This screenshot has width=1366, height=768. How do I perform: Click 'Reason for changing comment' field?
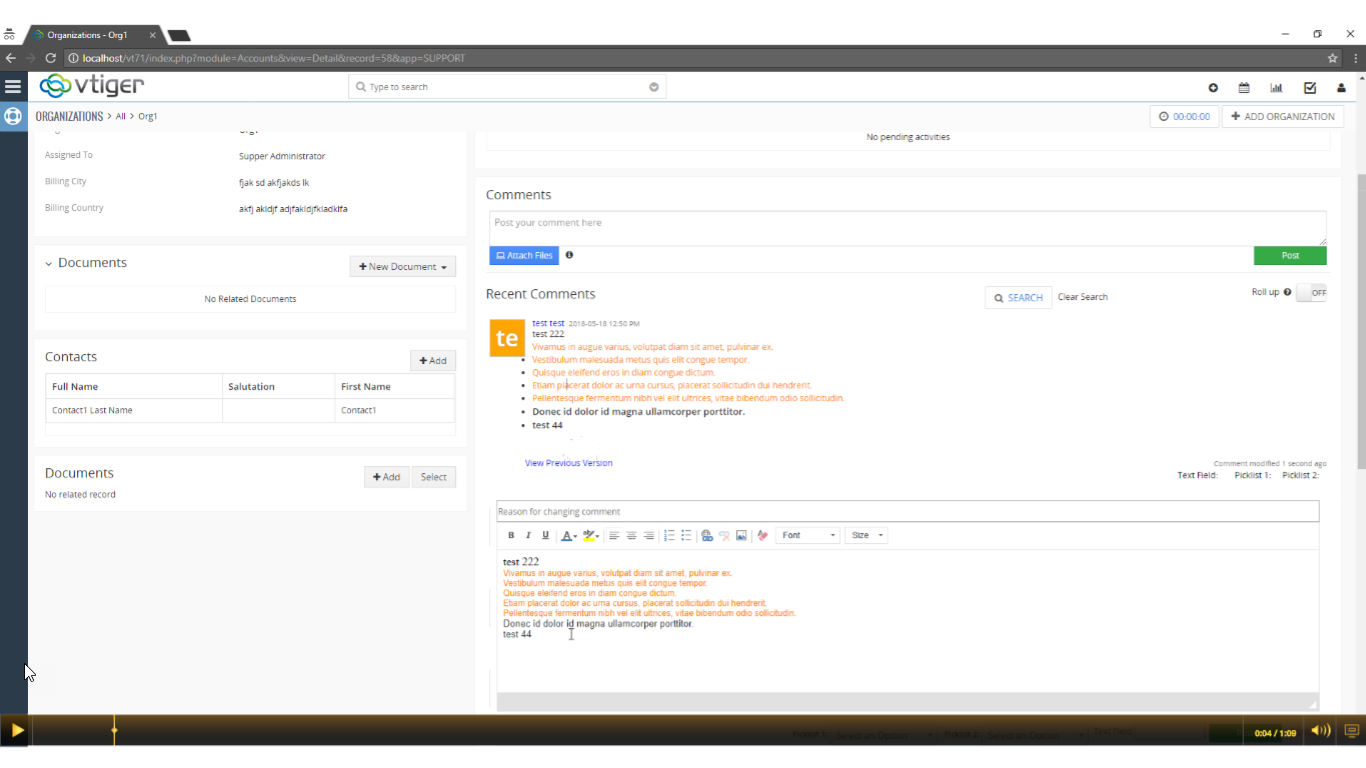[908, 512]
